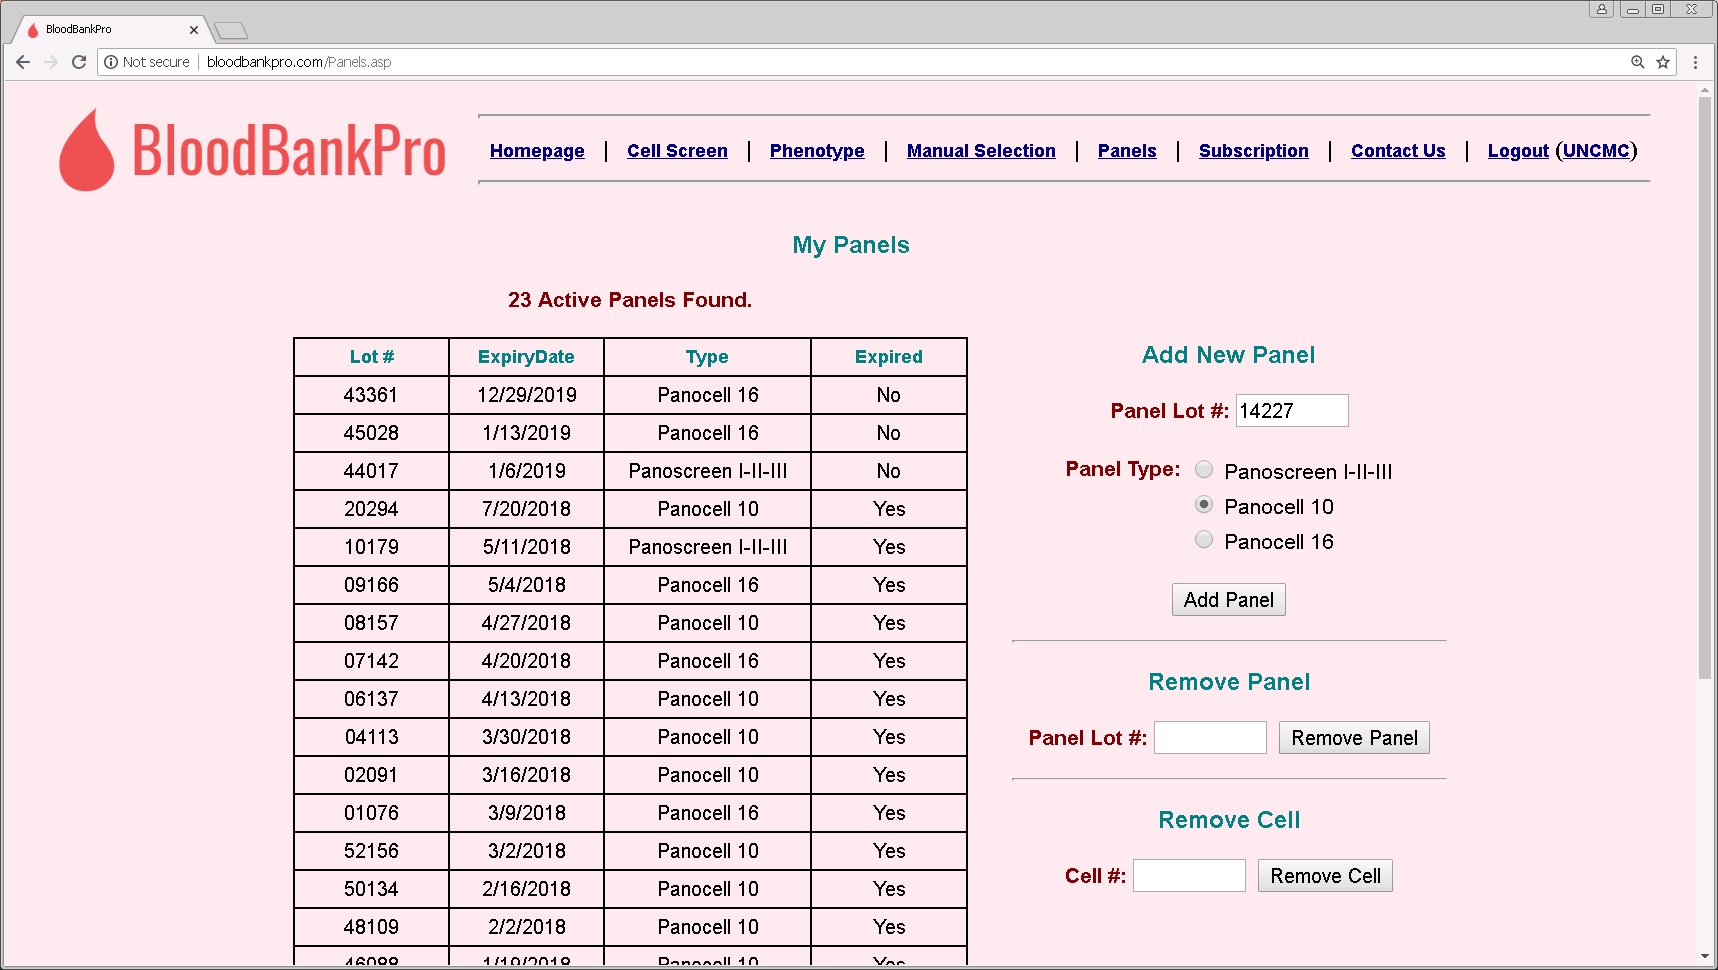This screenshot has height=970, width=1718.
Task: Click lot number 52156 cell
Action: coord(372,851)
